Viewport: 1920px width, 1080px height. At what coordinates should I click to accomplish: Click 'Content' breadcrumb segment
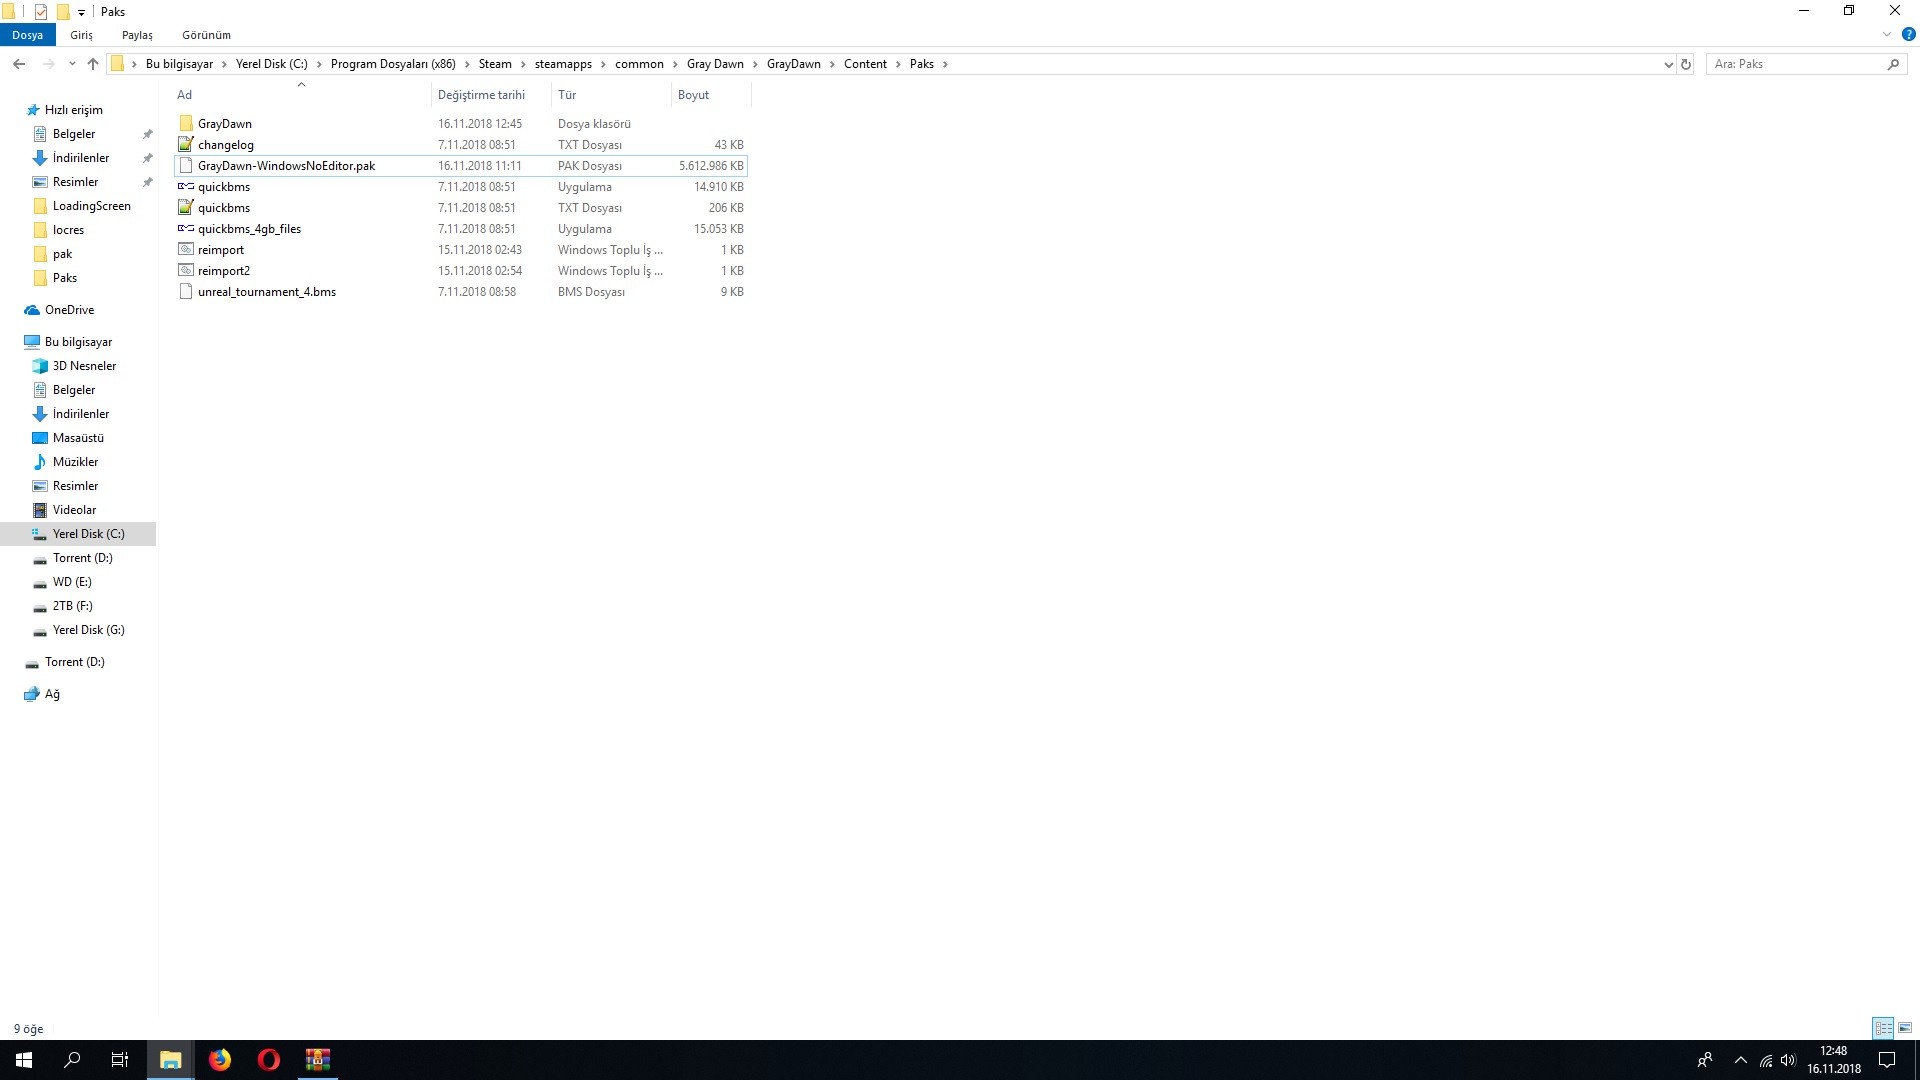pyautogui.click(x=865, y=64)
